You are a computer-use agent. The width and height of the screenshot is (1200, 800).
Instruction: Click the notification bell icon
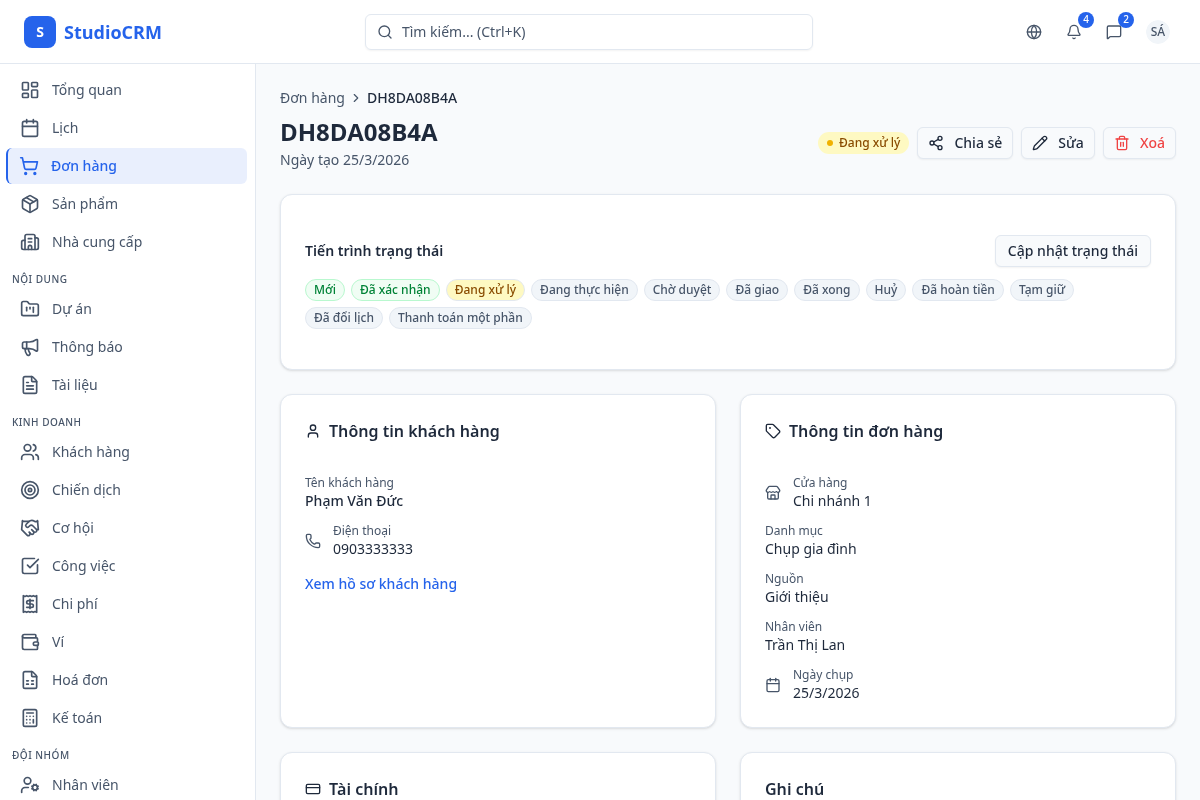(1074, 32)
